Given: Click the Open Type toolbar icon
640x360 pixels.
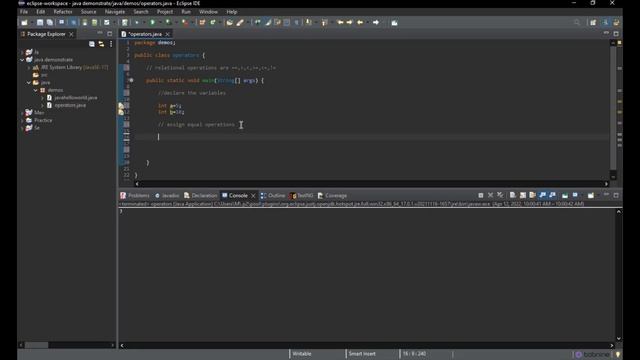Looking at the screenshot, I should [229, 22].
